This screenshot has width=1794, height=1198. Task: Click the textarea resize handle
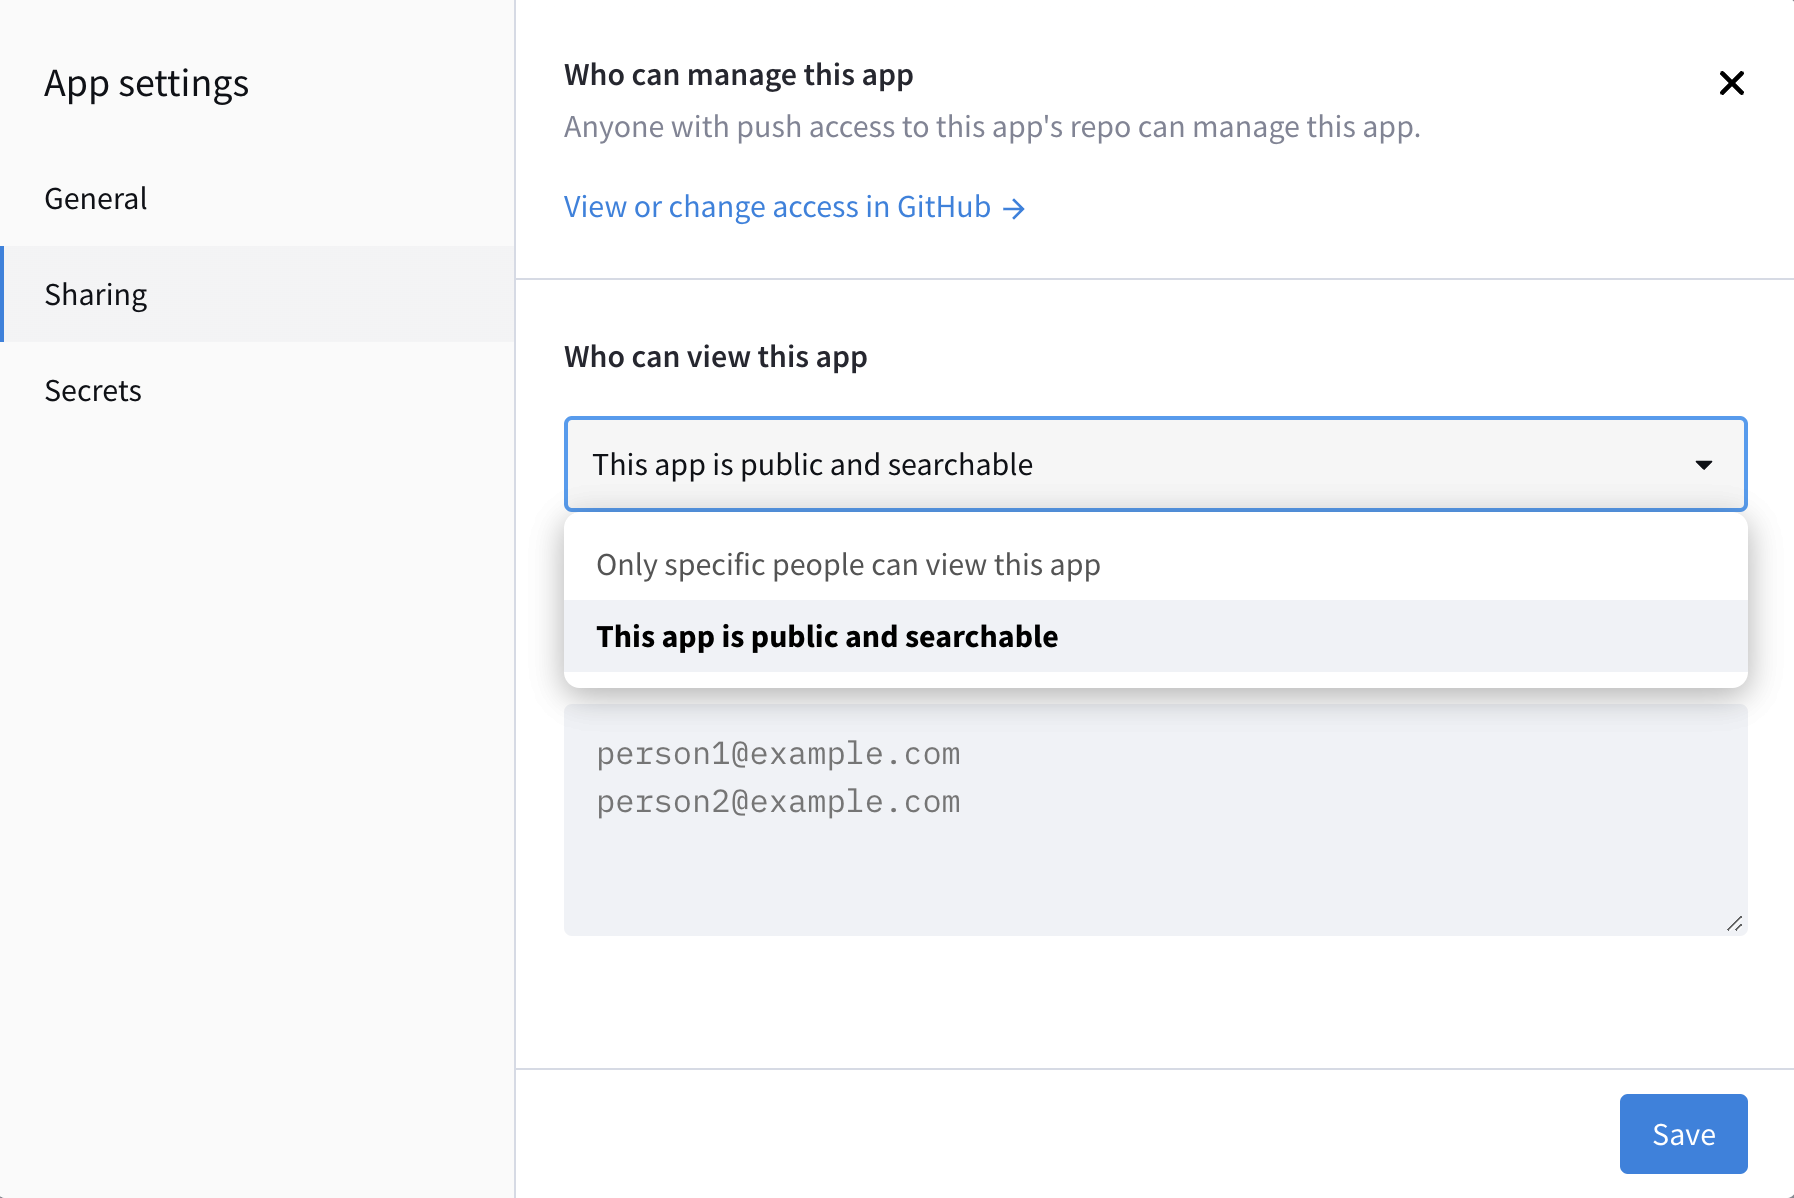1735,924
